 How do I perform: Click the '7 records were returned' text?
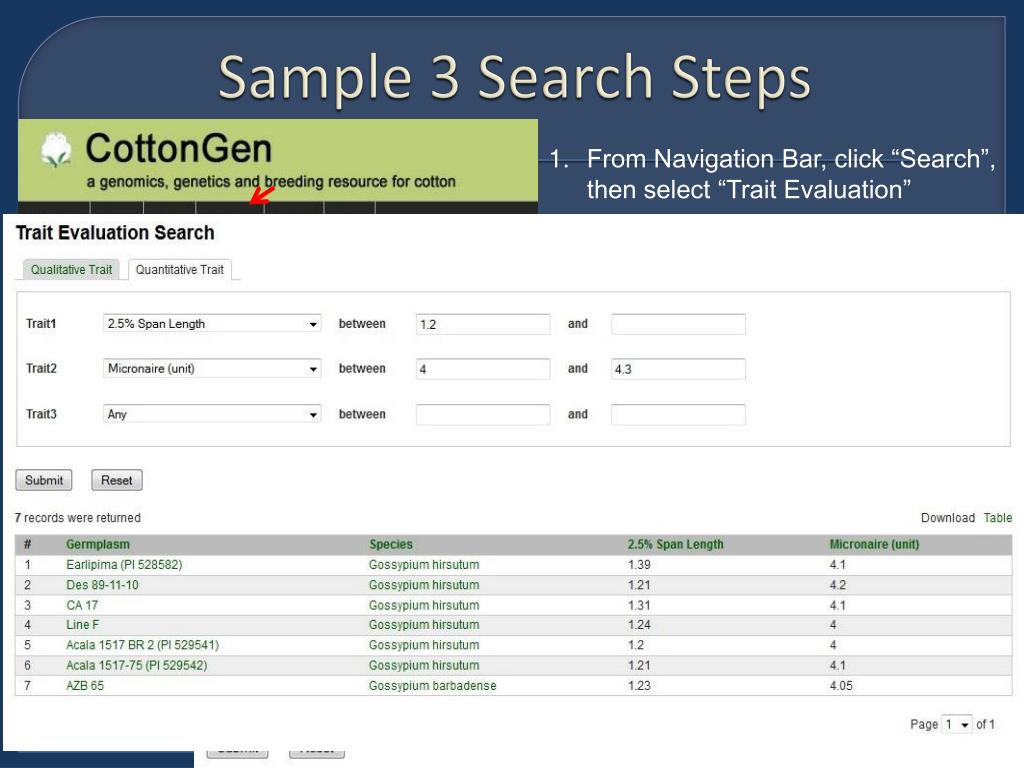click(78, 517)
